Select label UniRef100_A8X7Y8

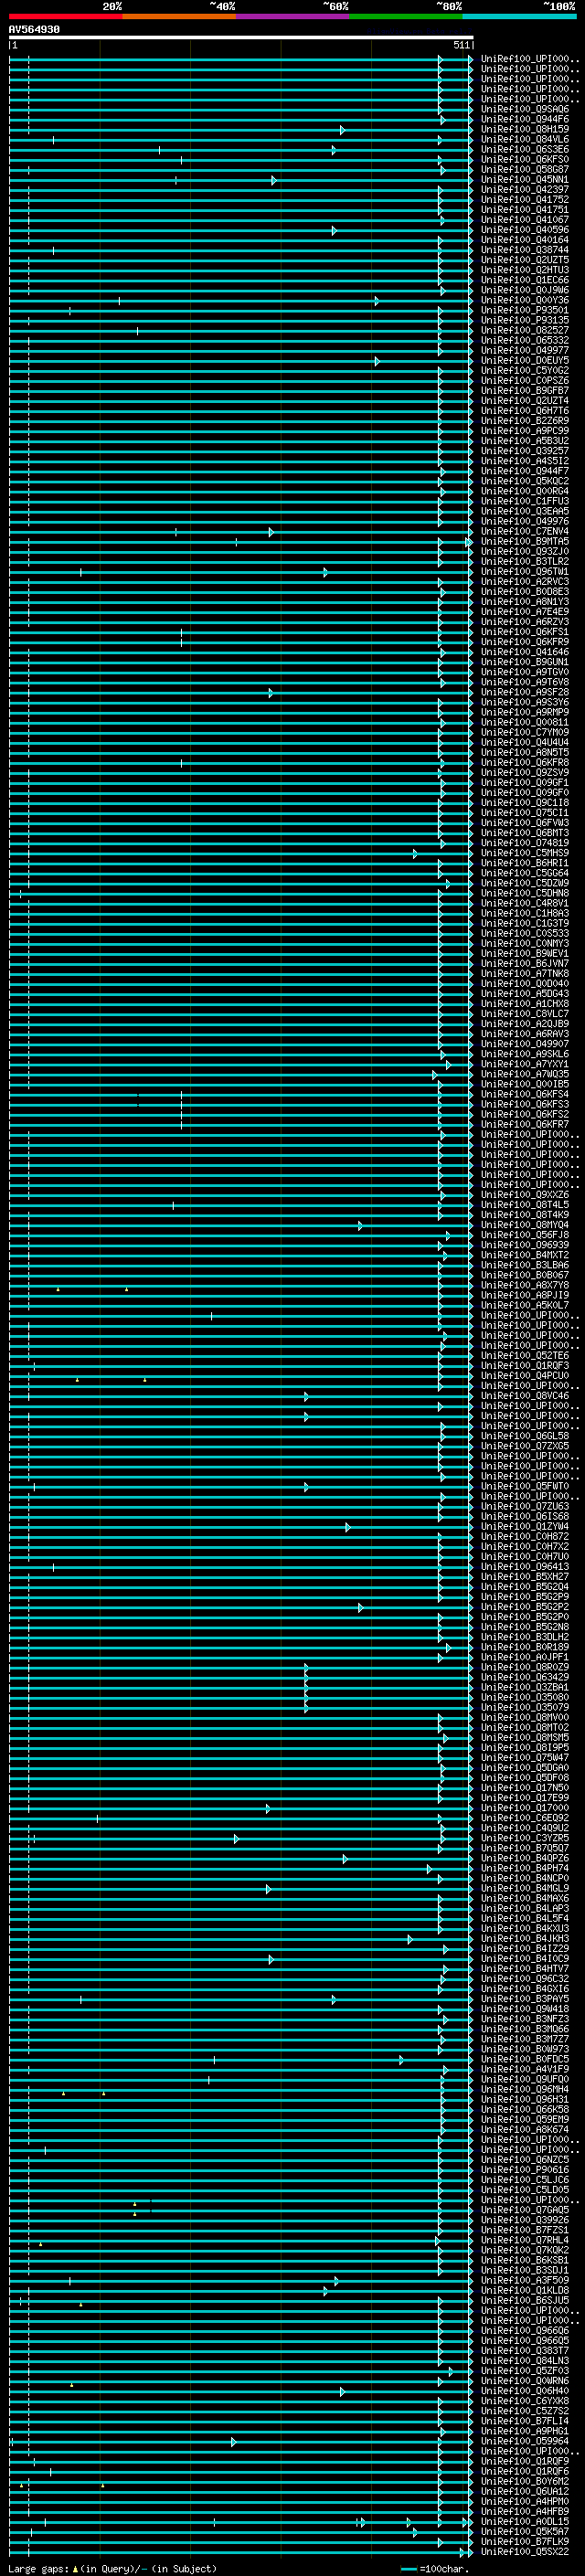pos(525,1285)
